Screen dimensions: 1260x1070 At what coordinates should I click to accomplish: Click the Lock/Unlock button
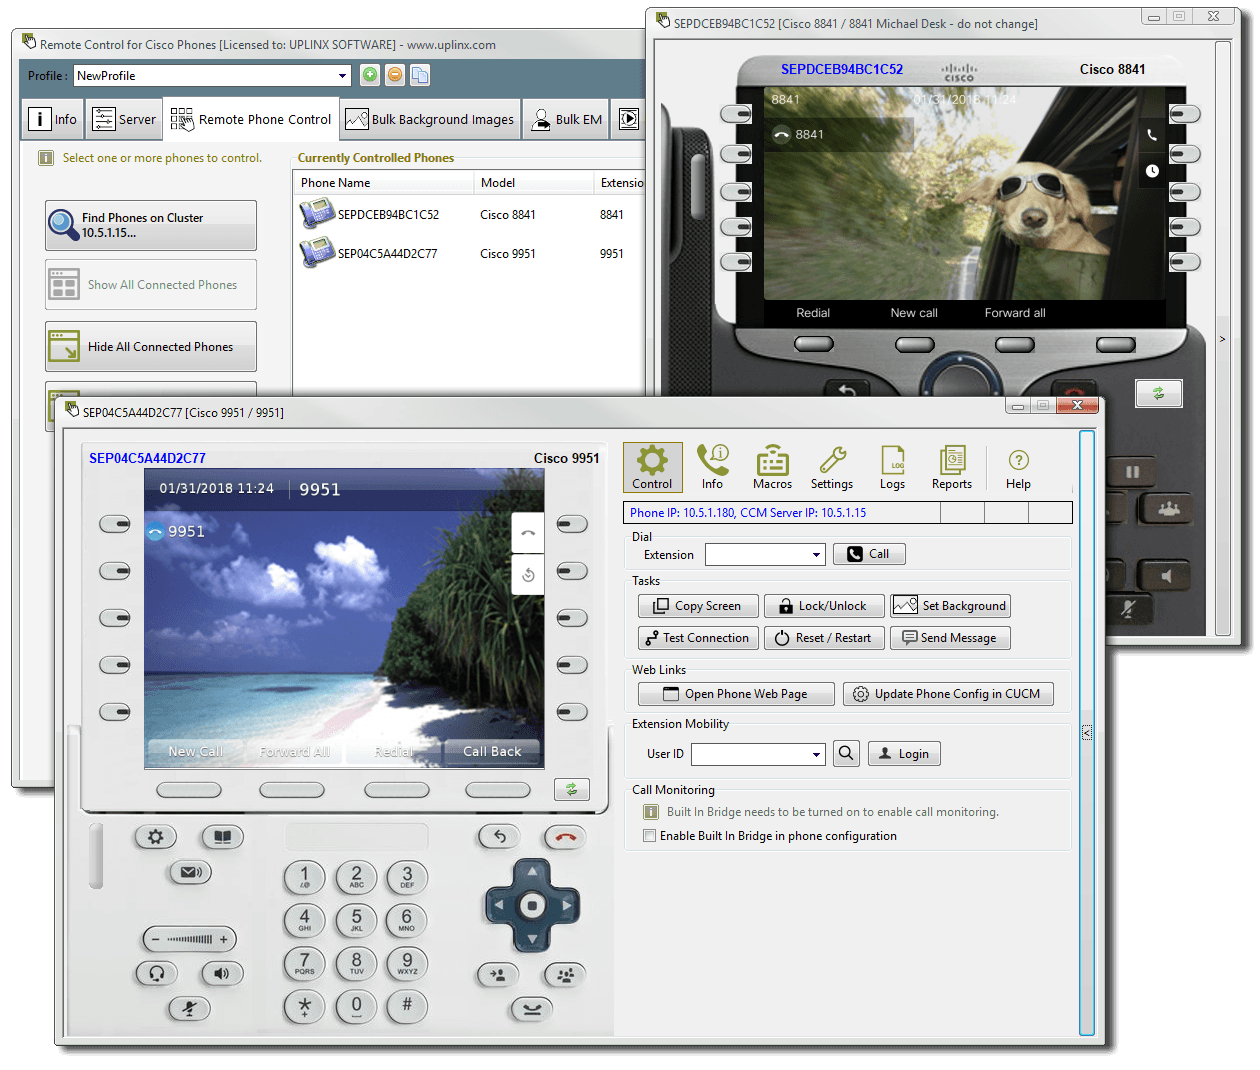[824, 605]
